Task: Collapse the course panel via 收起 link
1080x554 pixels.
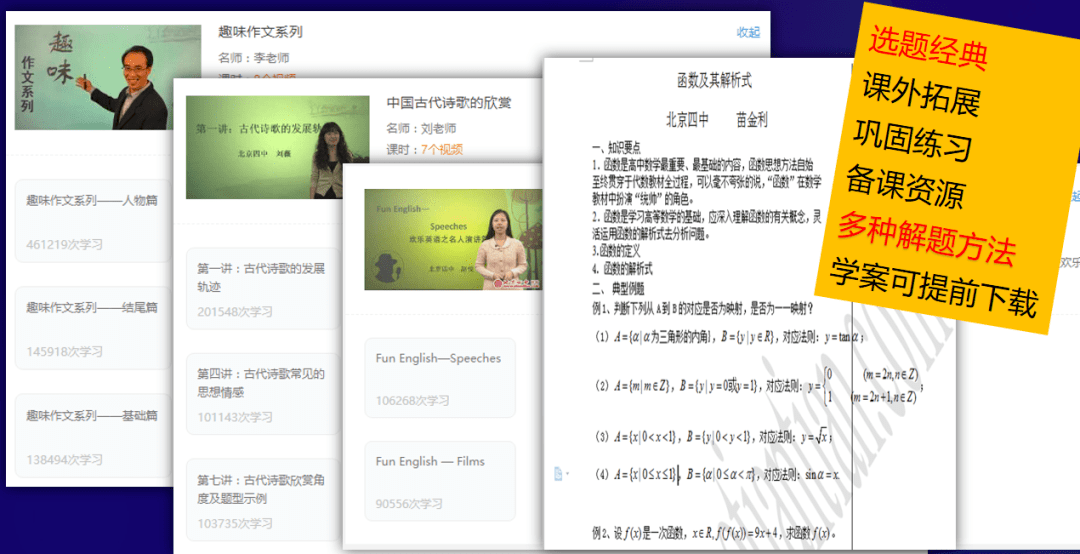Action: click(748, 33)
